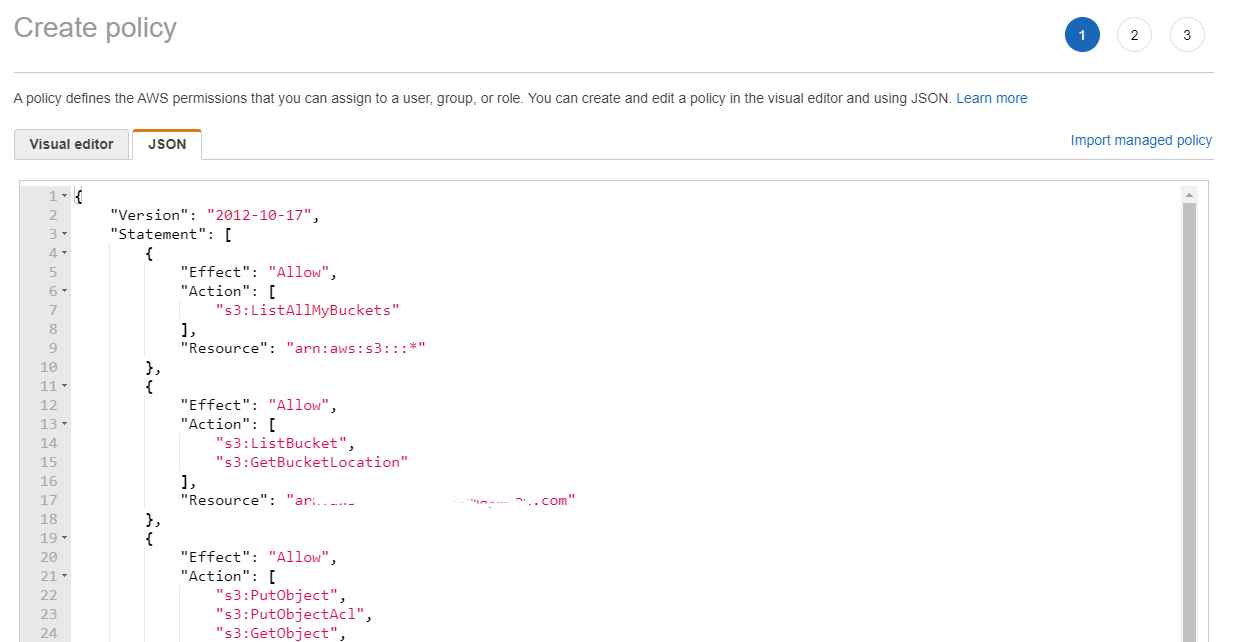Screen dimensions: 1239x642
Task: Fold the "Statement" array at line 3
Action: coord(65,234)
